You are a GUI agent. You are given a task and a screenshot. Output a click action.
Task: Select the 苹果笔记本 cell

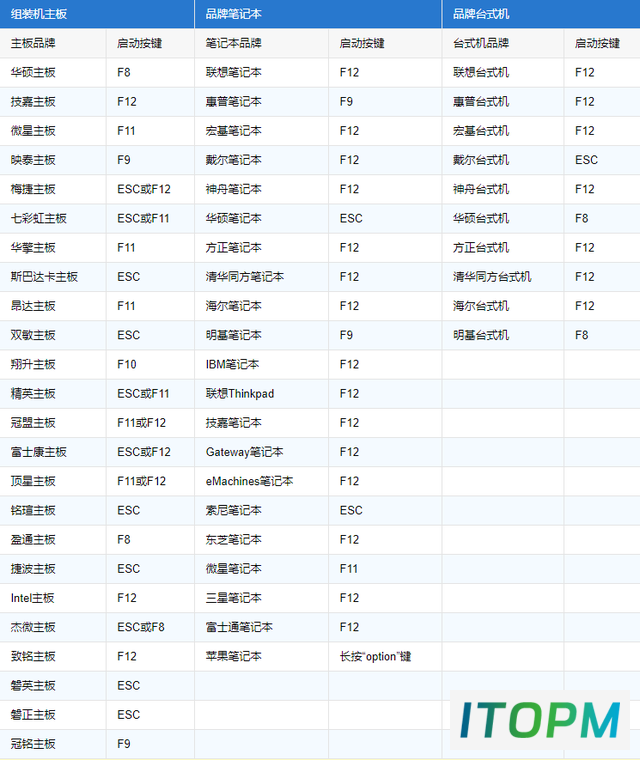click(x=261, y=656)
